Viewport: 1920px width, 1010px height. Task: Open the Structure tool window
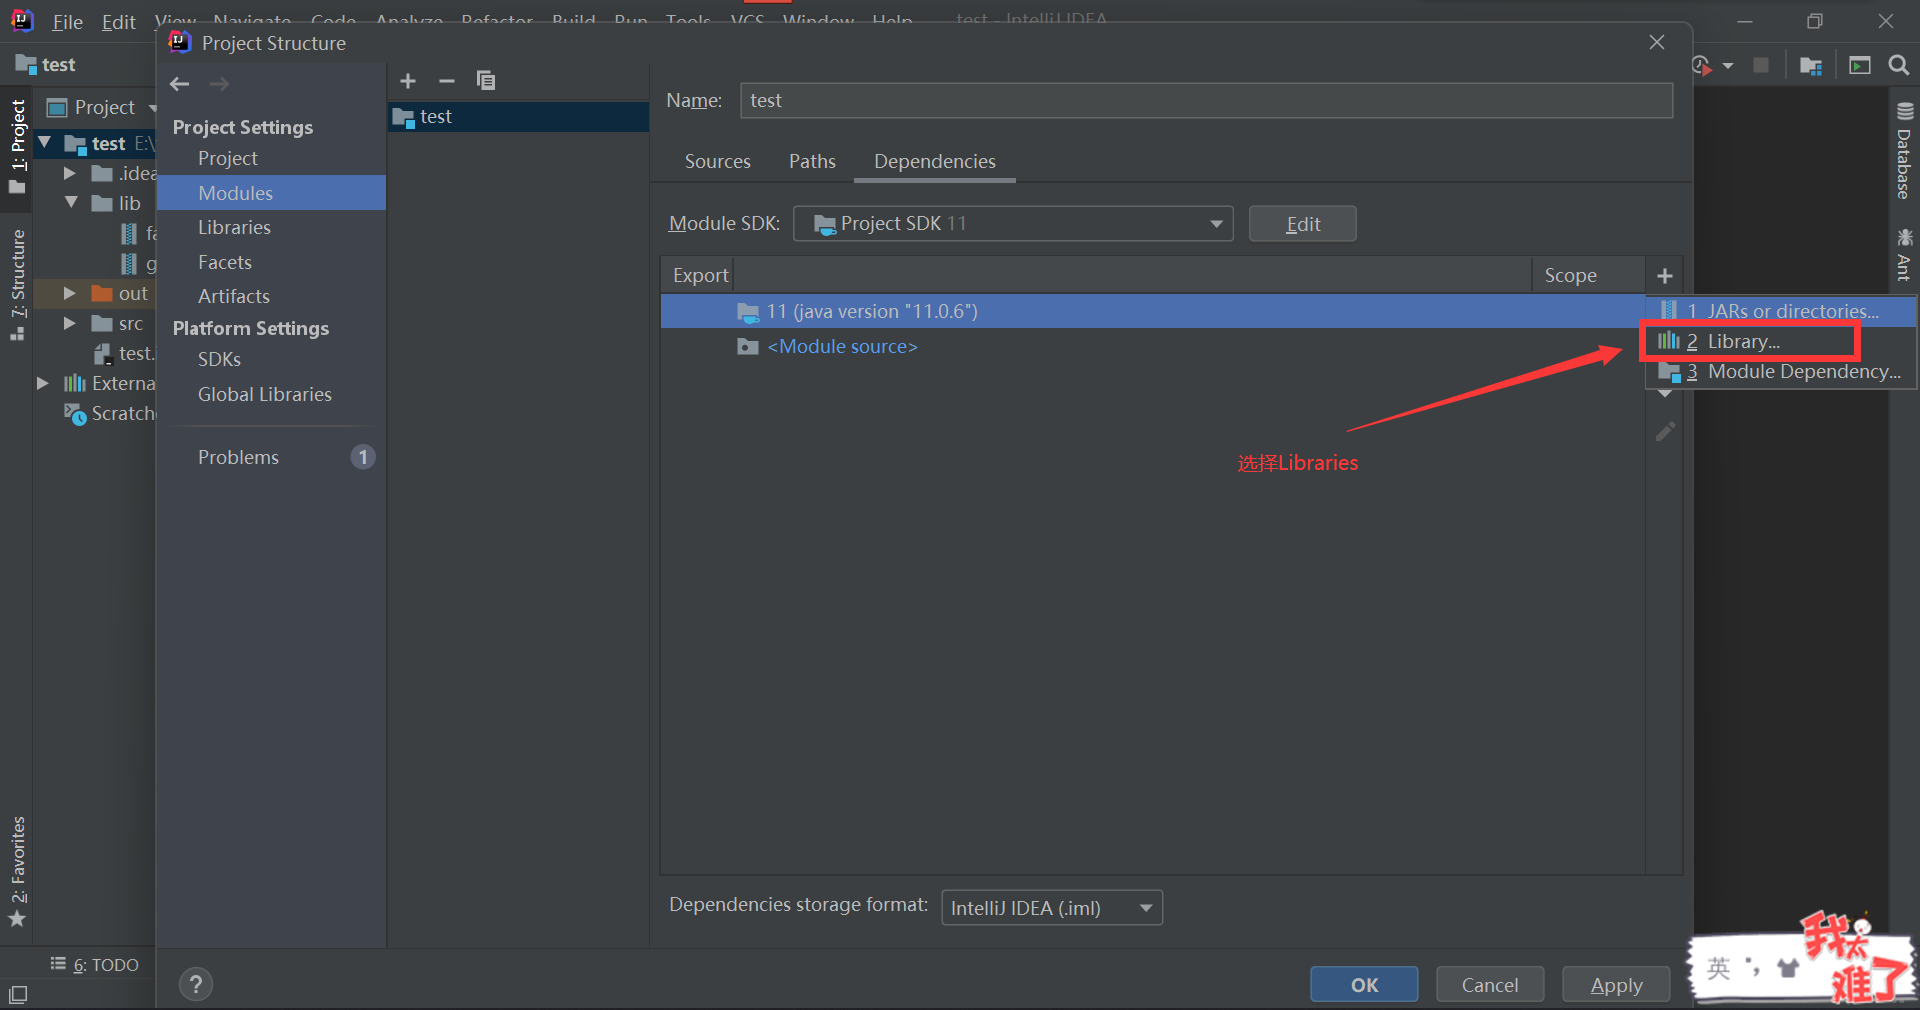pyautogui.click(x=18, y=285)
